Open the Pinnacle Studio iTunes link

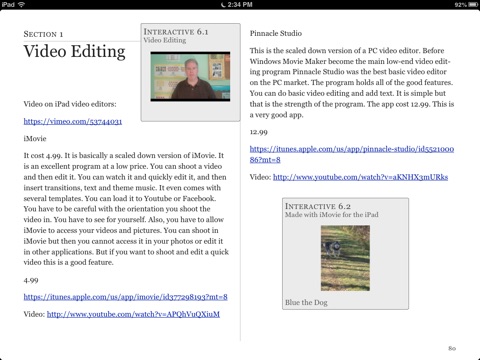[x=352, y=154]
